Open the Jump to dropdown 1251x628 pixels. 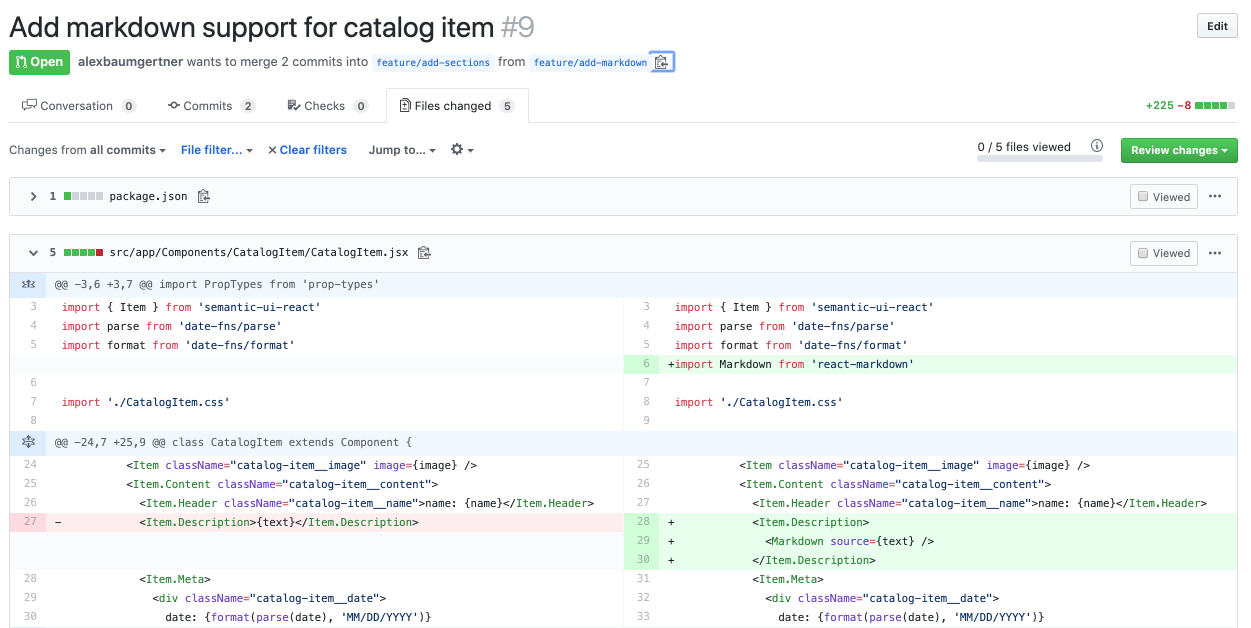pyautogui.click(x=402, y=150)
